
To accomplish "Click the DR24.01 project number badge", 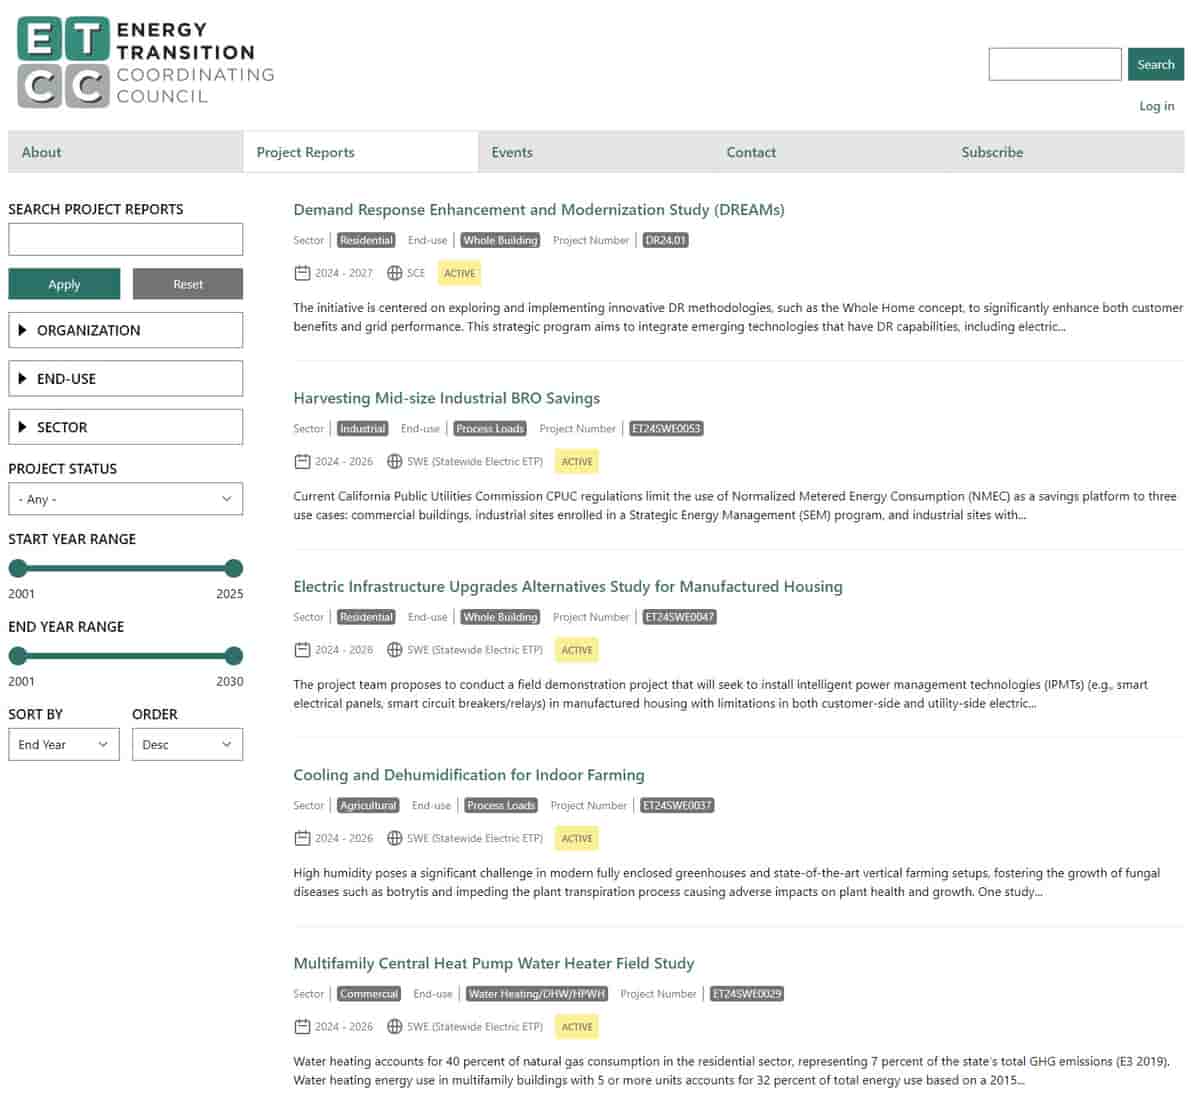I will pyautogui.click(x=665, y=240).
